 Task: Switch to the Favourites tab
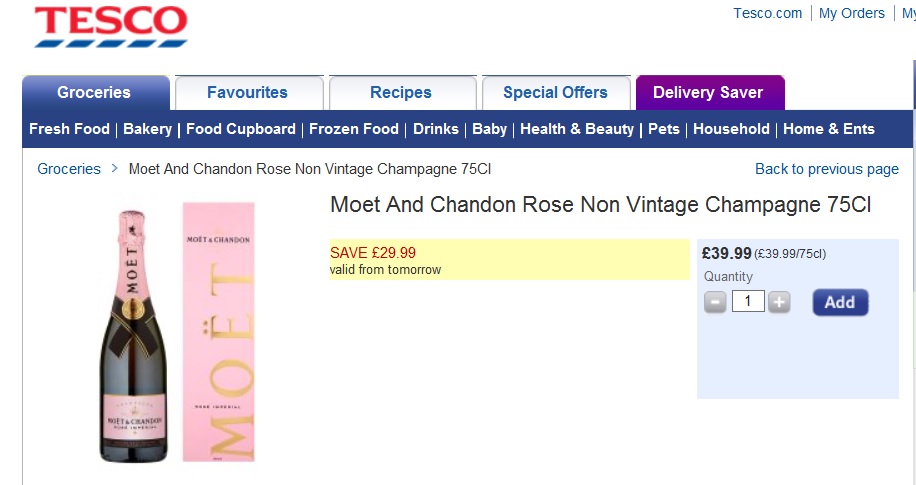coord(247,93)
